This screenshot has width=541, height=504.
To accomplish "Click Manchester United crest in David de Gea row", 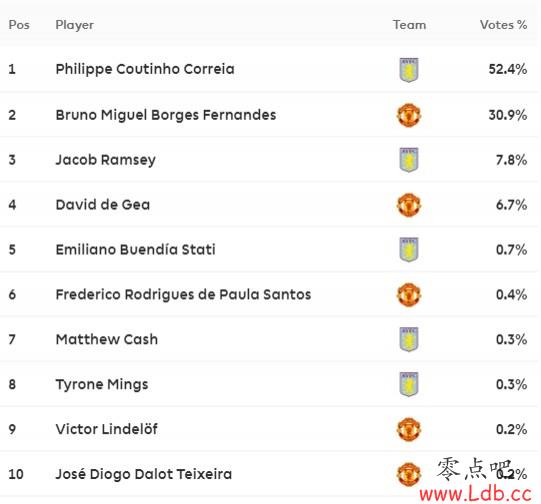I will 409,205.
